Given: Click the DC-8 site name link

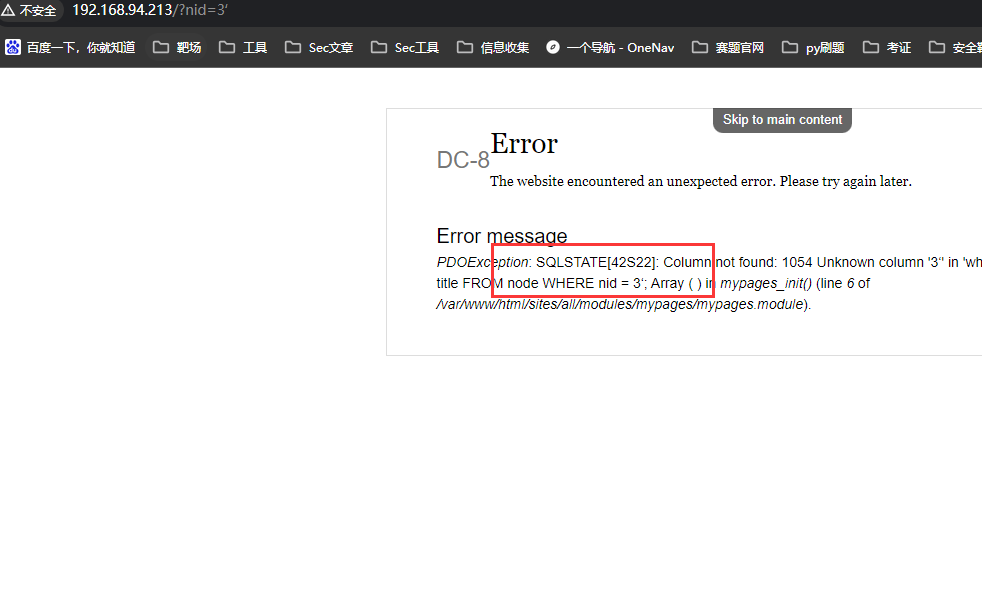Looking at the screenshot, I should click(x=463, y=160).
